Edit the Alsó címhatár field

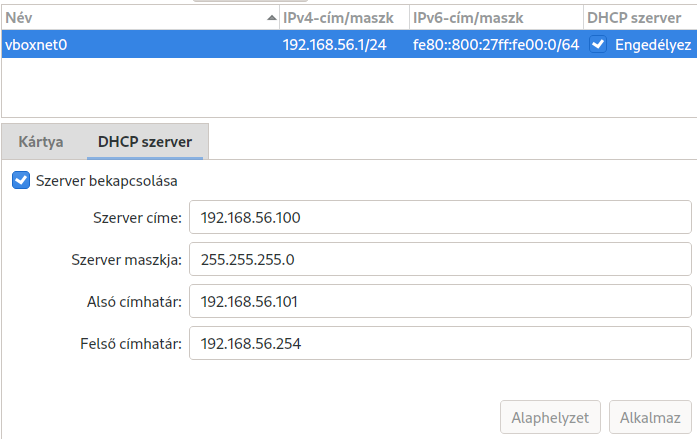pos(440,301)
